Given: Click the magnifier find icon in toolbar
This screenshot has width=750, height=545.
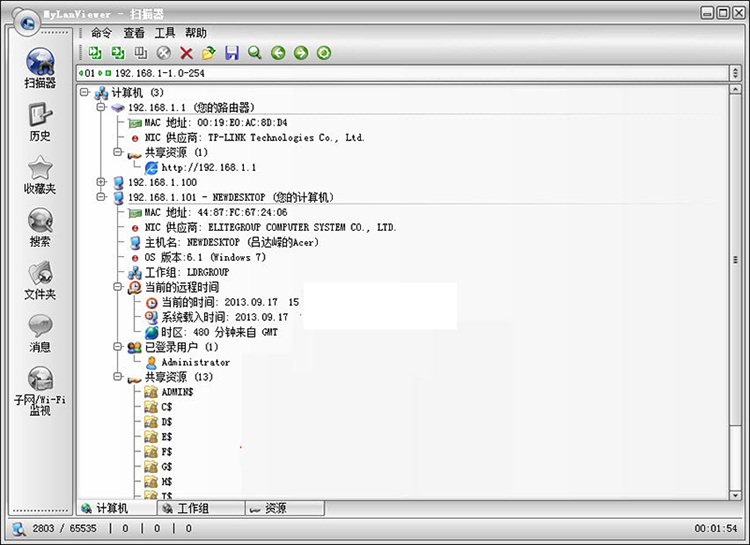Looking at the screenshot, I should [x=255, y=53].
